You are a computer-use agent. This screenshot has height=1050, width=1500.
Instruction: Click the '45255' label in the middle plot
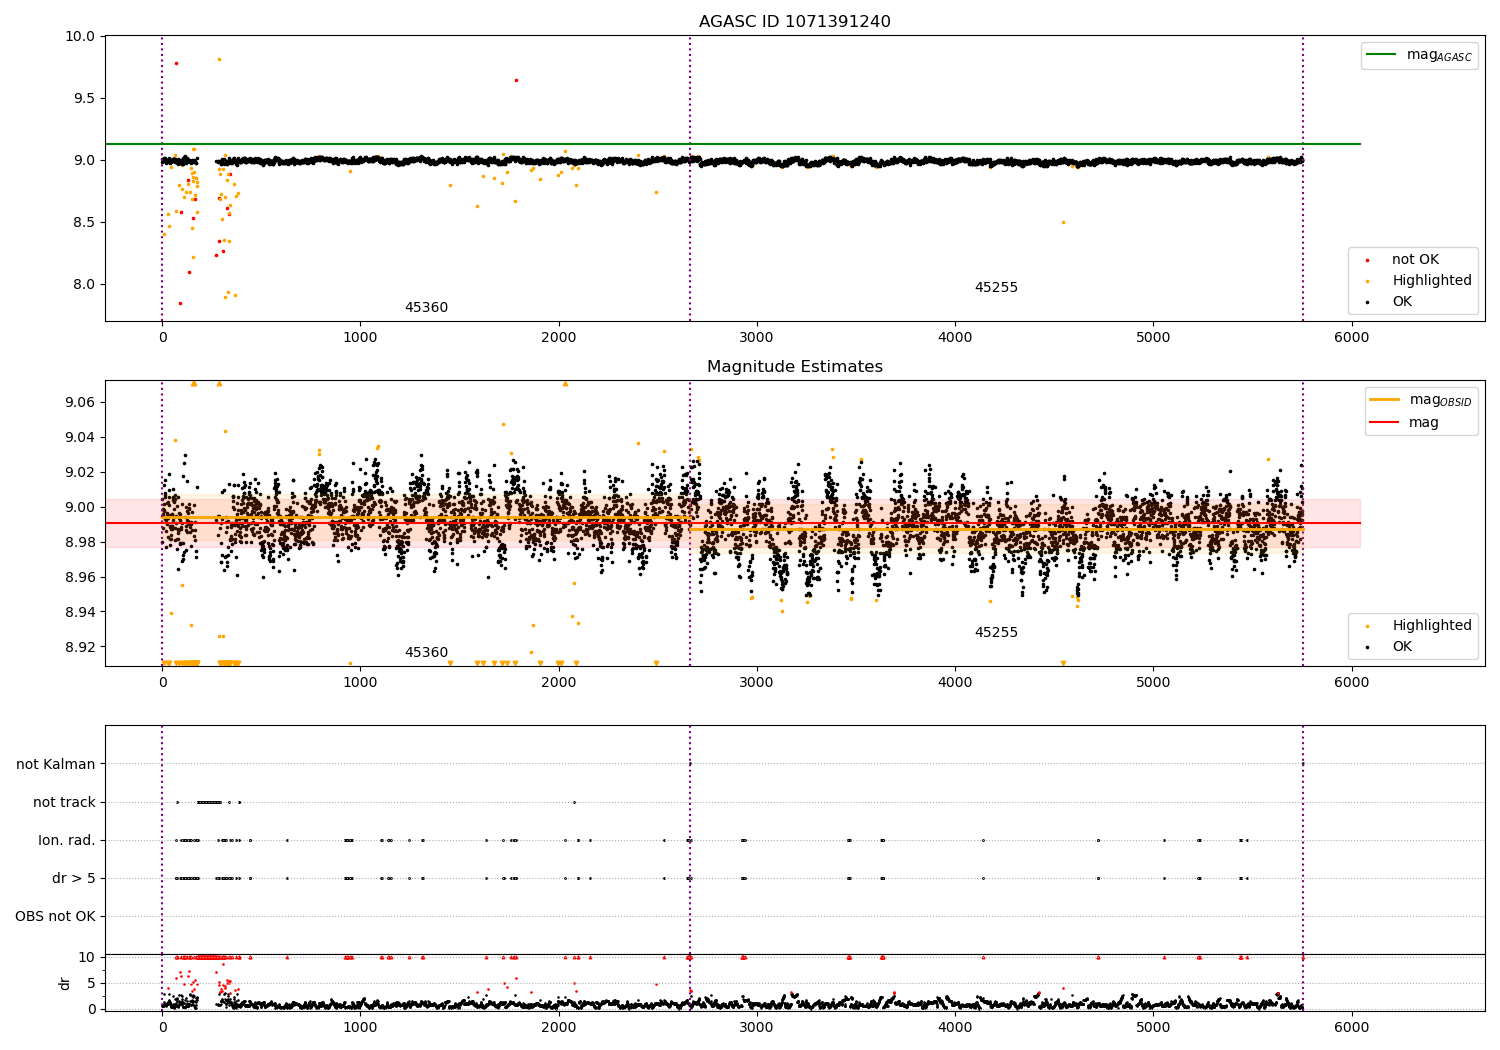pos(996,633)
